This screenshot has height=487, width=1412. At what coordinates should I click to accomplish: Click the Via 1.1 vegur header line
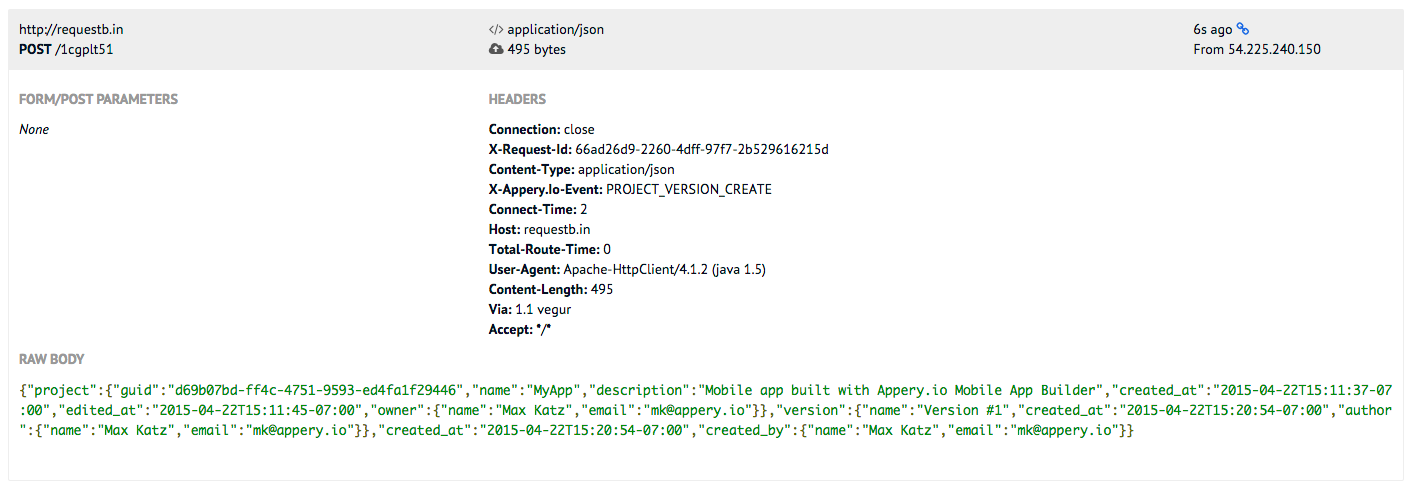[530, 310]
